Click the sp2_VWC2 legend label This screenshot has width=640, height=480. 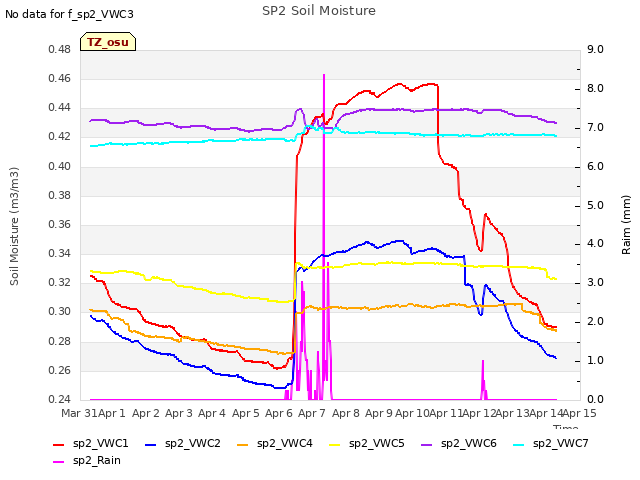click(x=193, y=444)
